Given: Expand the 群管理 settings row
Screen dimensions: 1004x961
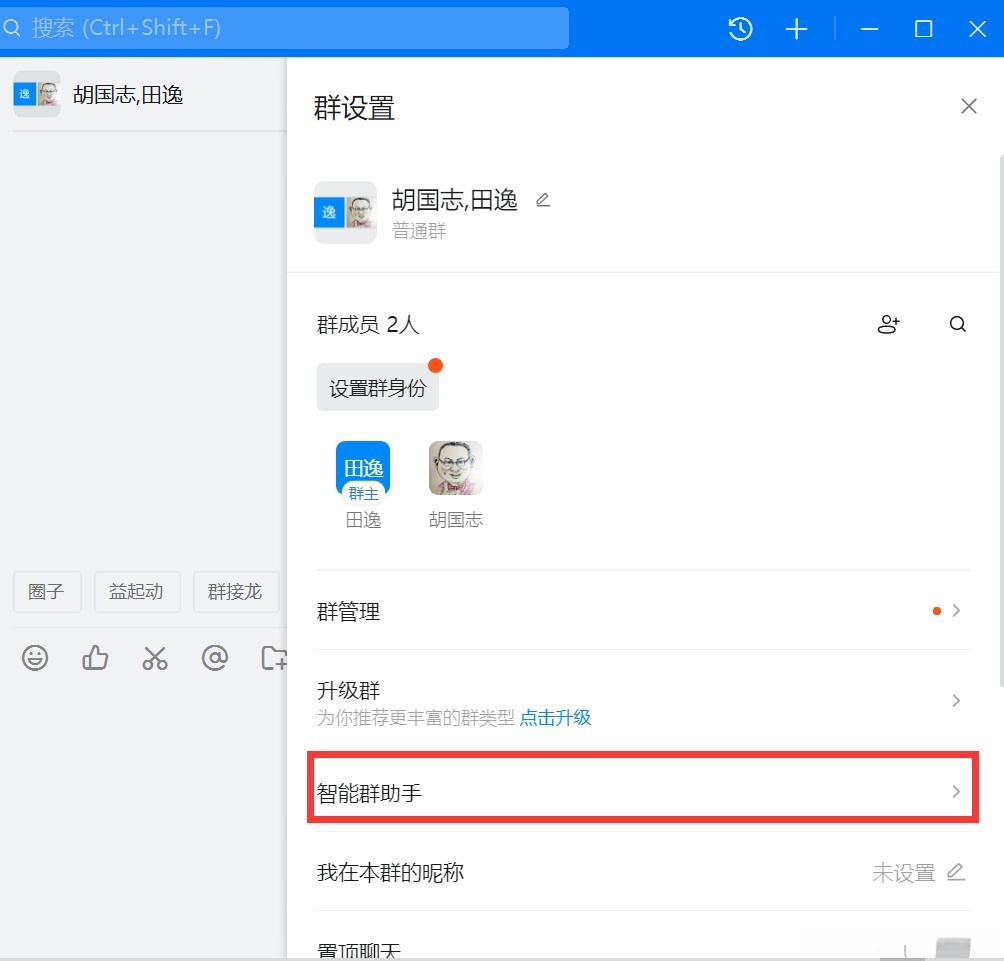Looking at the screenshot, I should click(x=955, y=610).
